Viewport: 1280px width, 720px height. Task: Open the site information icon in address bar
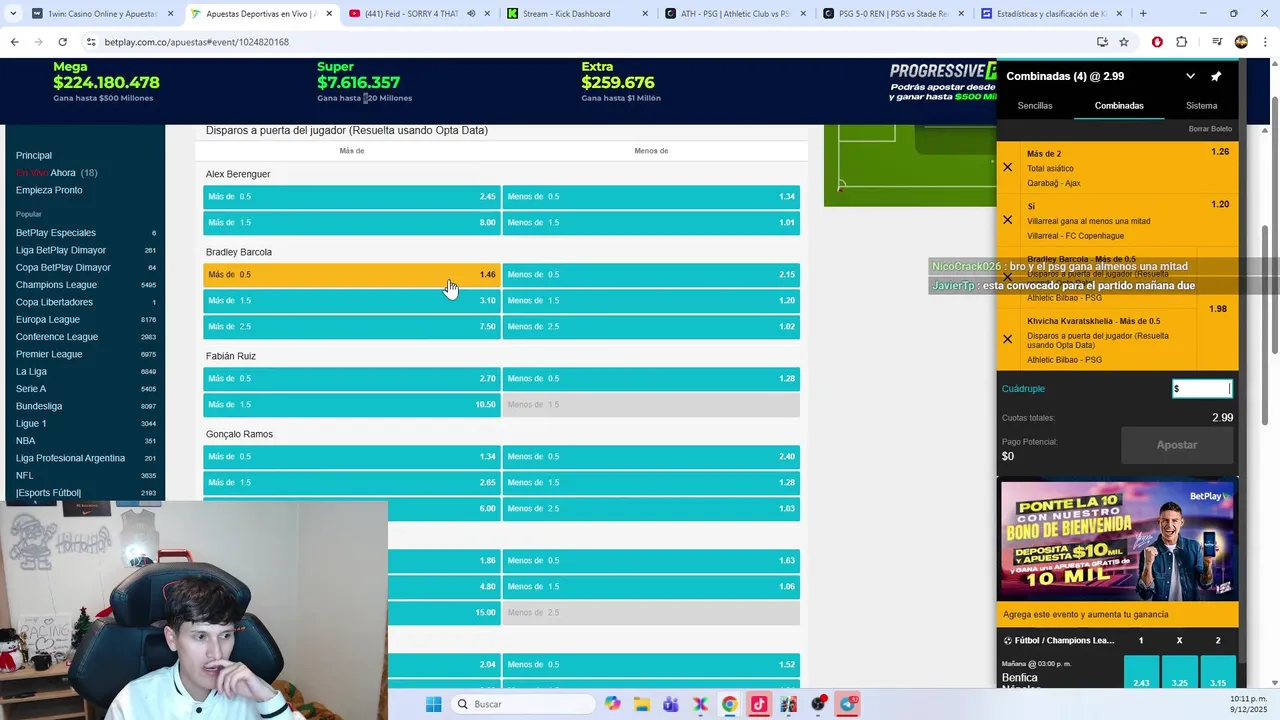[91, 42]
